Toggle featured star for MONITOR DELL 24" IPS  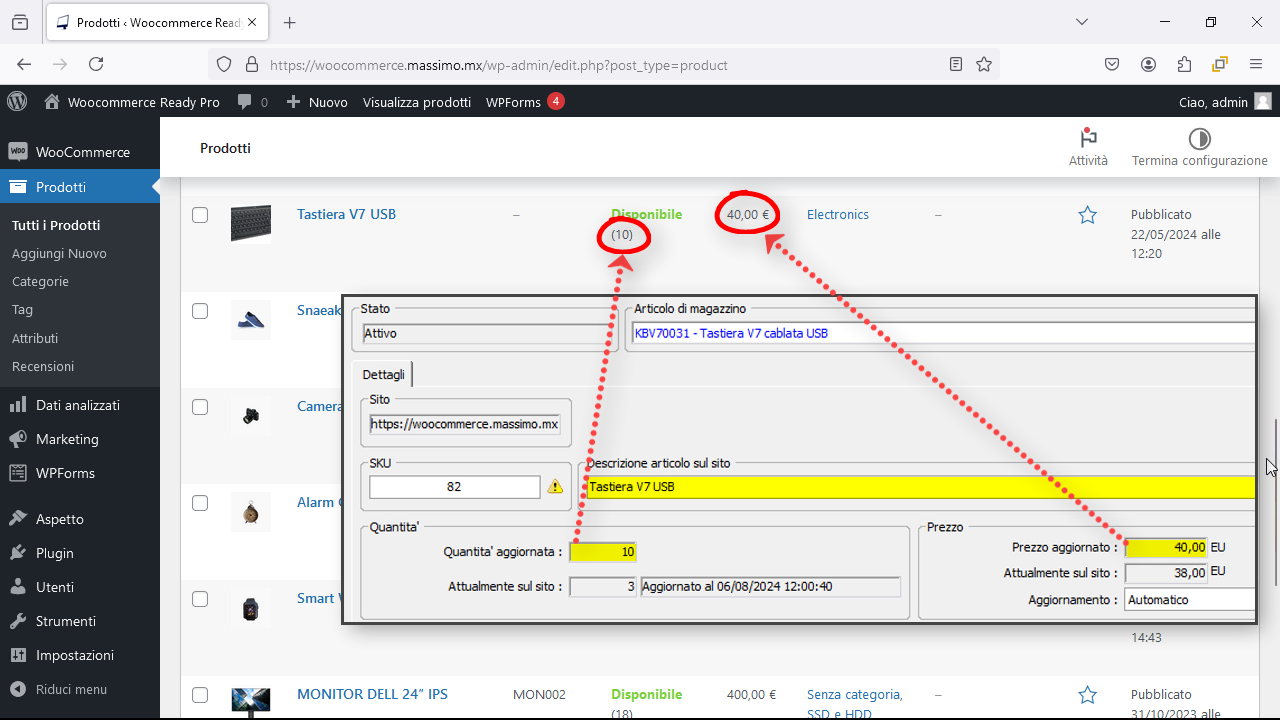pos(1088,695)
